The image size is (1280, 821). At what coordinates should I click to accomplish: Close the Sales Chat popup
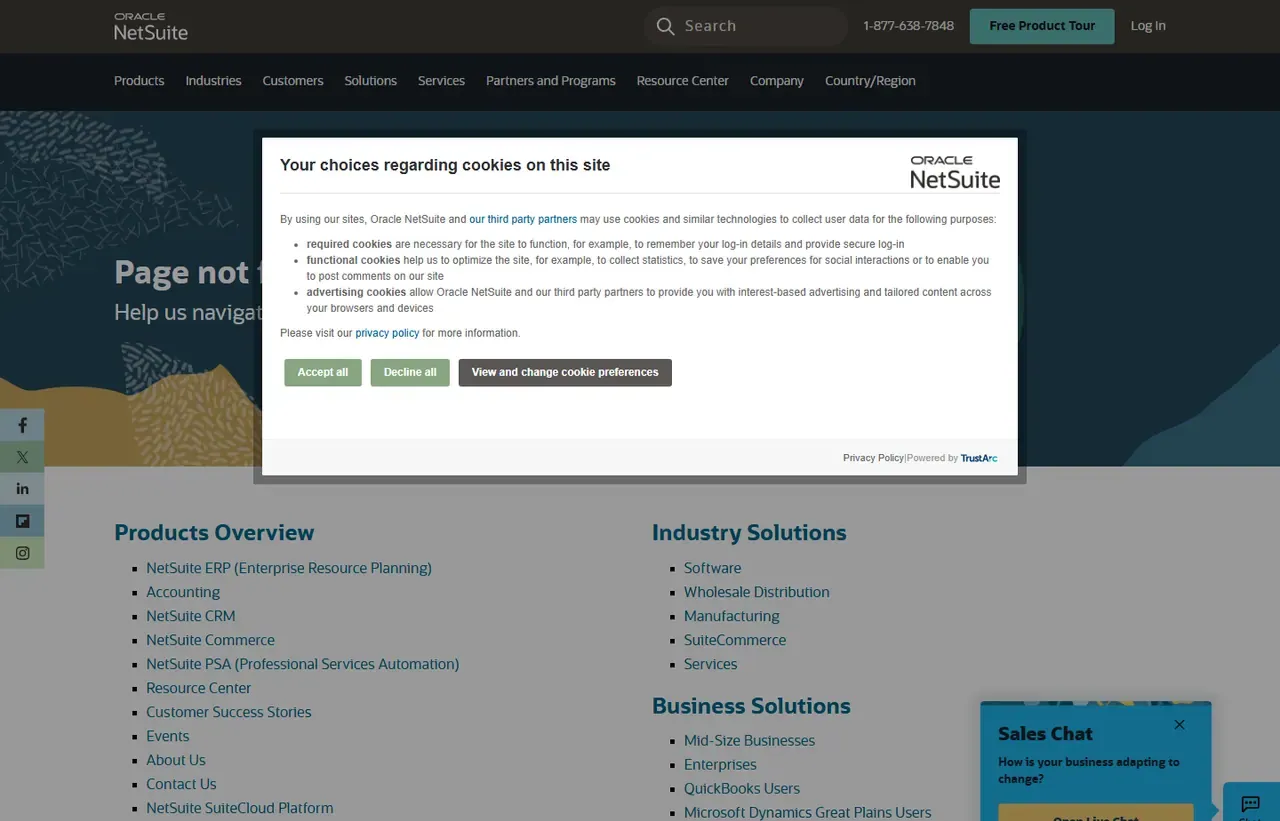click(x=1179, y=725)
